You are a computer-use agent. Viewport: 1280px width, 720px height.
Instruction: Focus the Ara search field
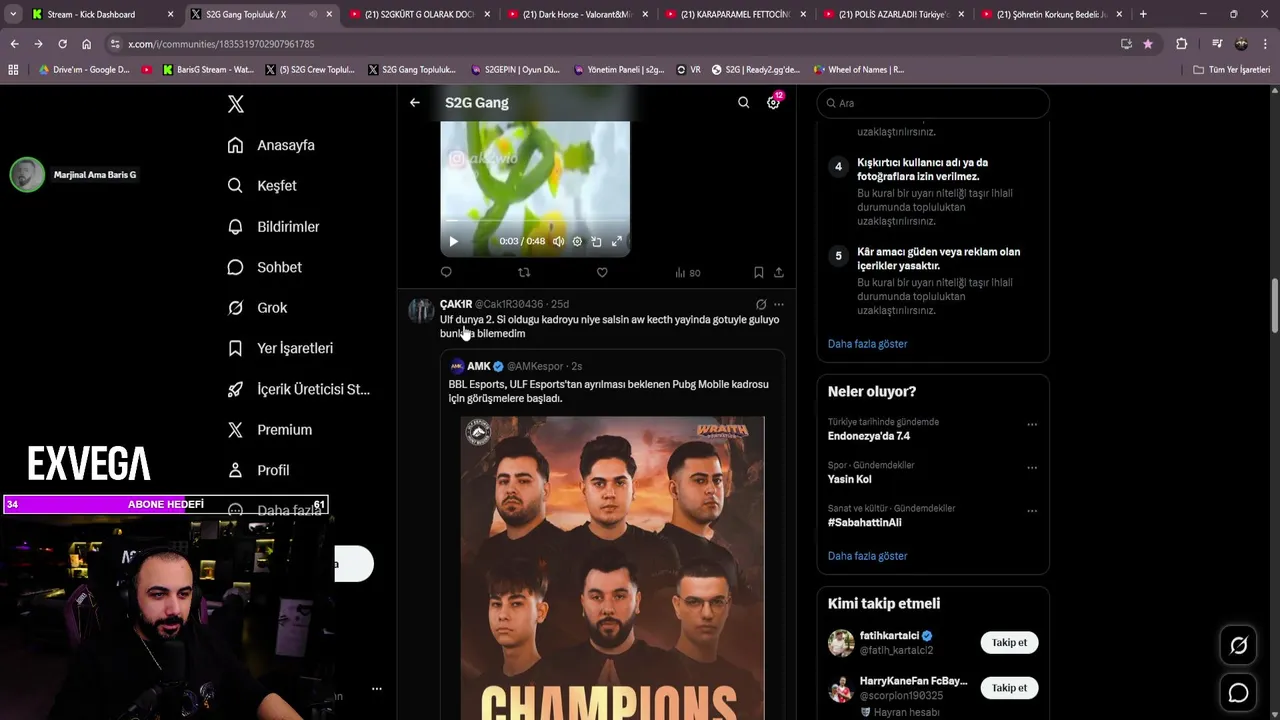pyautogui.click(x=933, y=103)
